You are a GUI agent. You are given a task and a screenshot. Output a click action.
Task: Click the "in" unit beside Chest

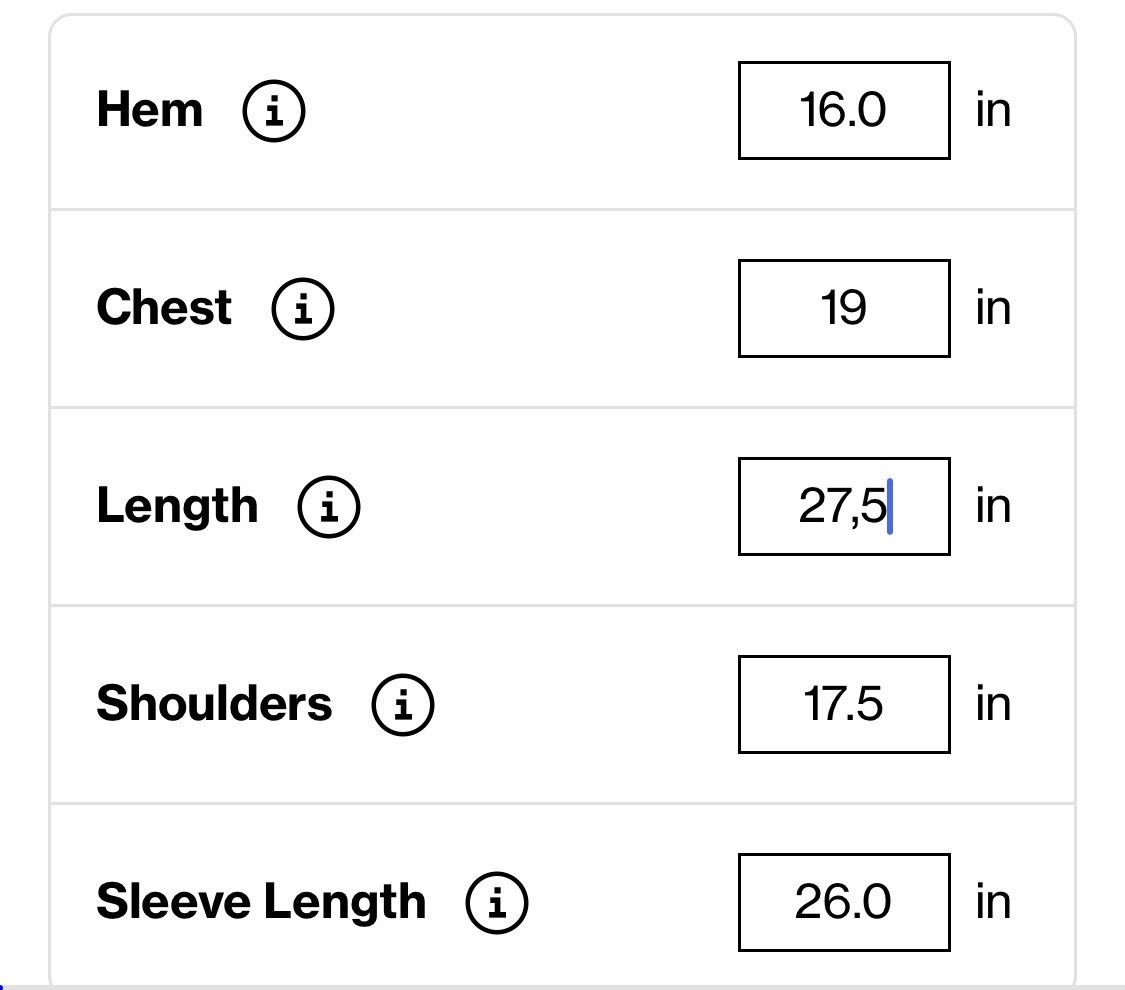(x=994, y=308)
